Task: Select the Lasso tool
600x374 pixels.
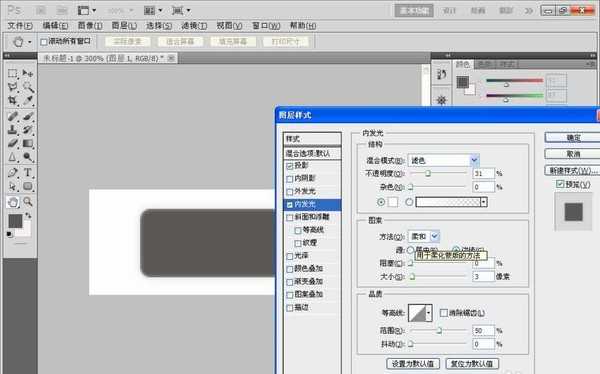Action: point(13,87)
